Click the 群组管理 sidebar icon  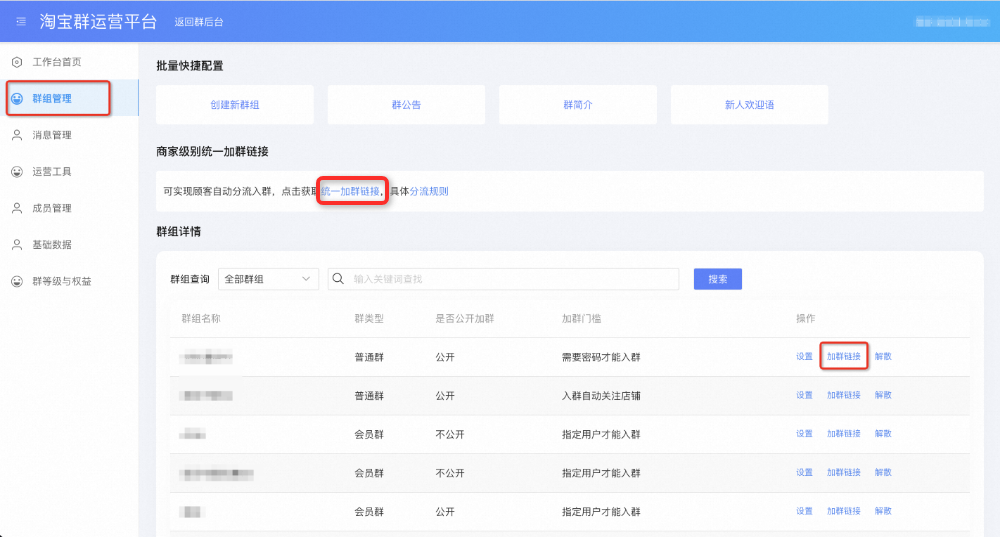coord(17,98)
